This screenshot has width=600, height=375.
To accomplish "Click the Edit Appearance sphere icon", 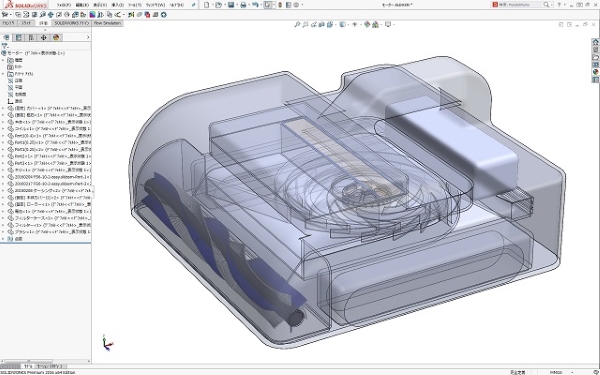I will tap(367, 24).
